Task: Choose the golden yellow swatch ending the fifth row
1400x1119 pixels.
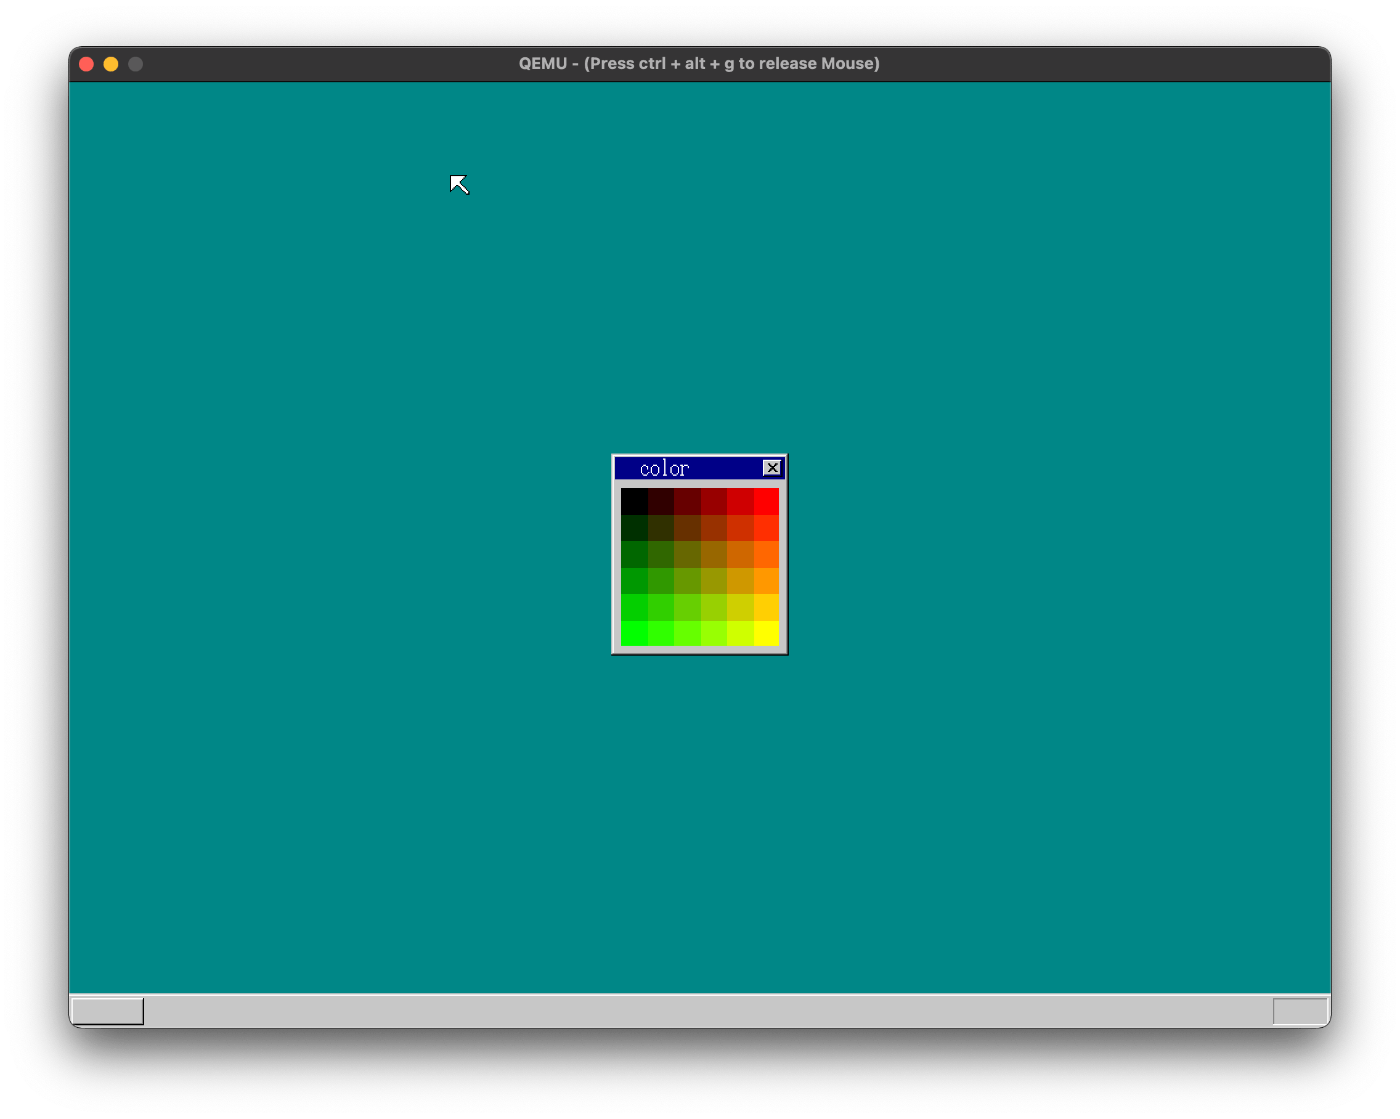Action: [x=766, y=607]
